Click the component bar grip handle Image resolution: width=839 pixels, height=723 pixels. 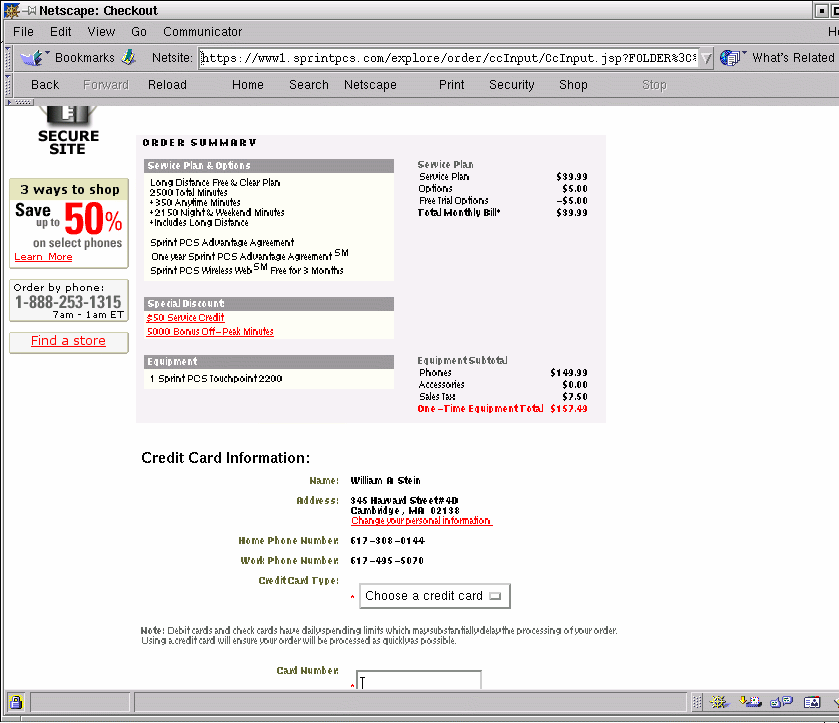tap(697, 702)
